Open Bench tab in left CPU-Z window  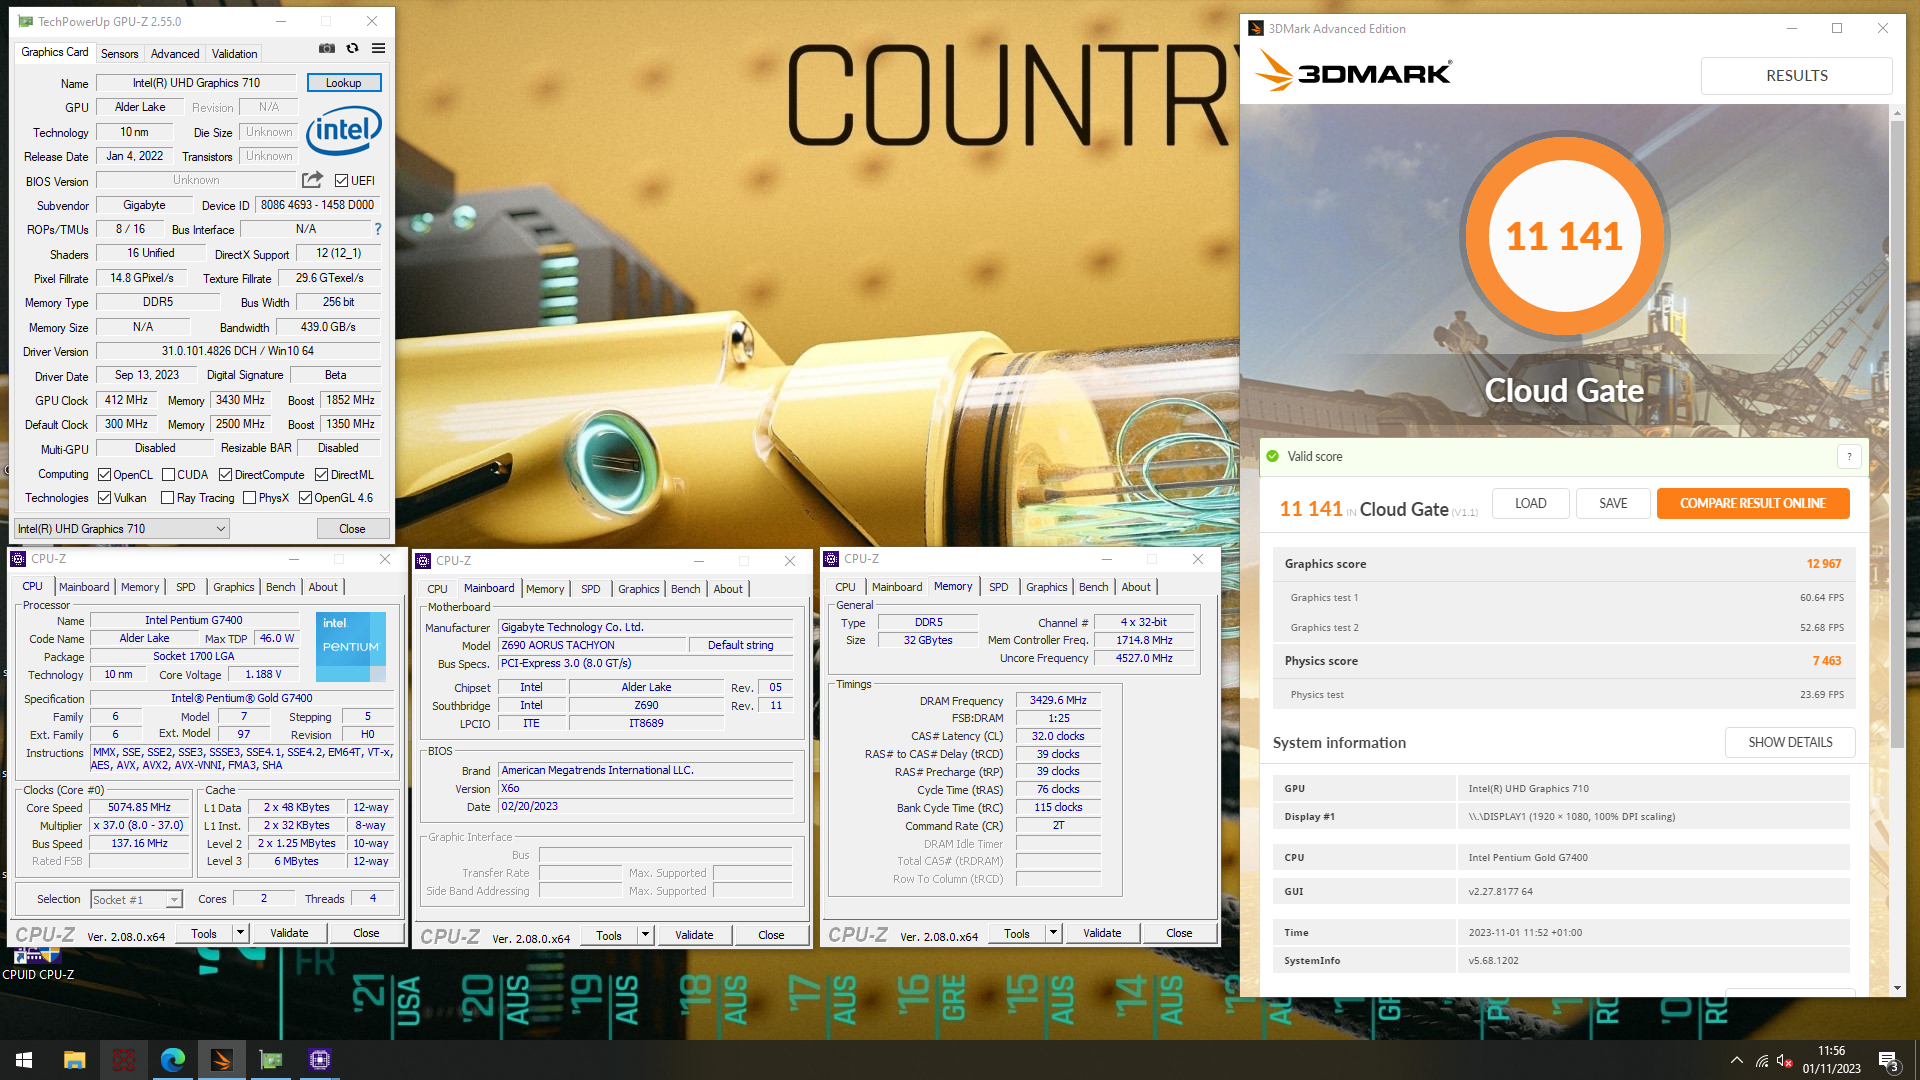point(280,587)
